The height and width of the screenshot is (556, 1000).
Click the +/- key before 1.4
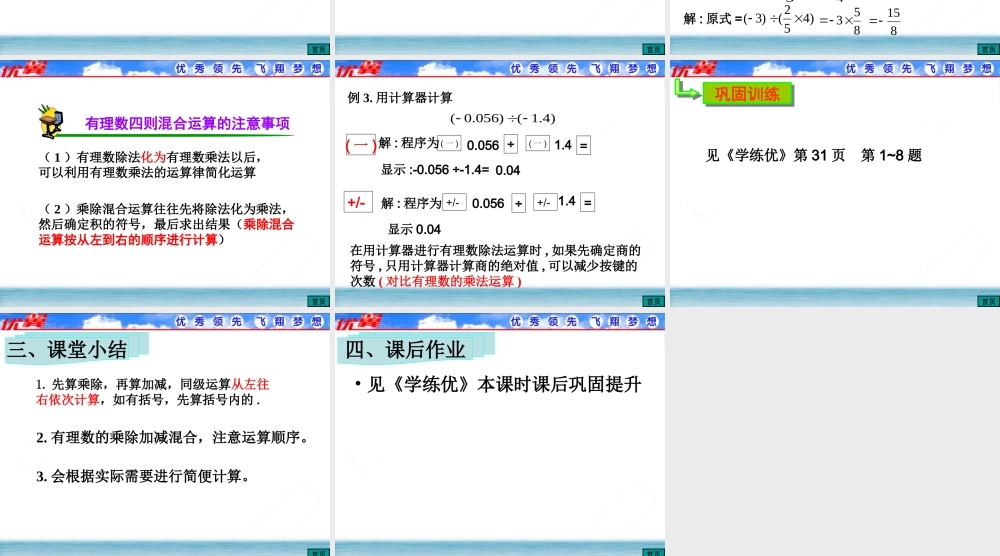(545, 202)
